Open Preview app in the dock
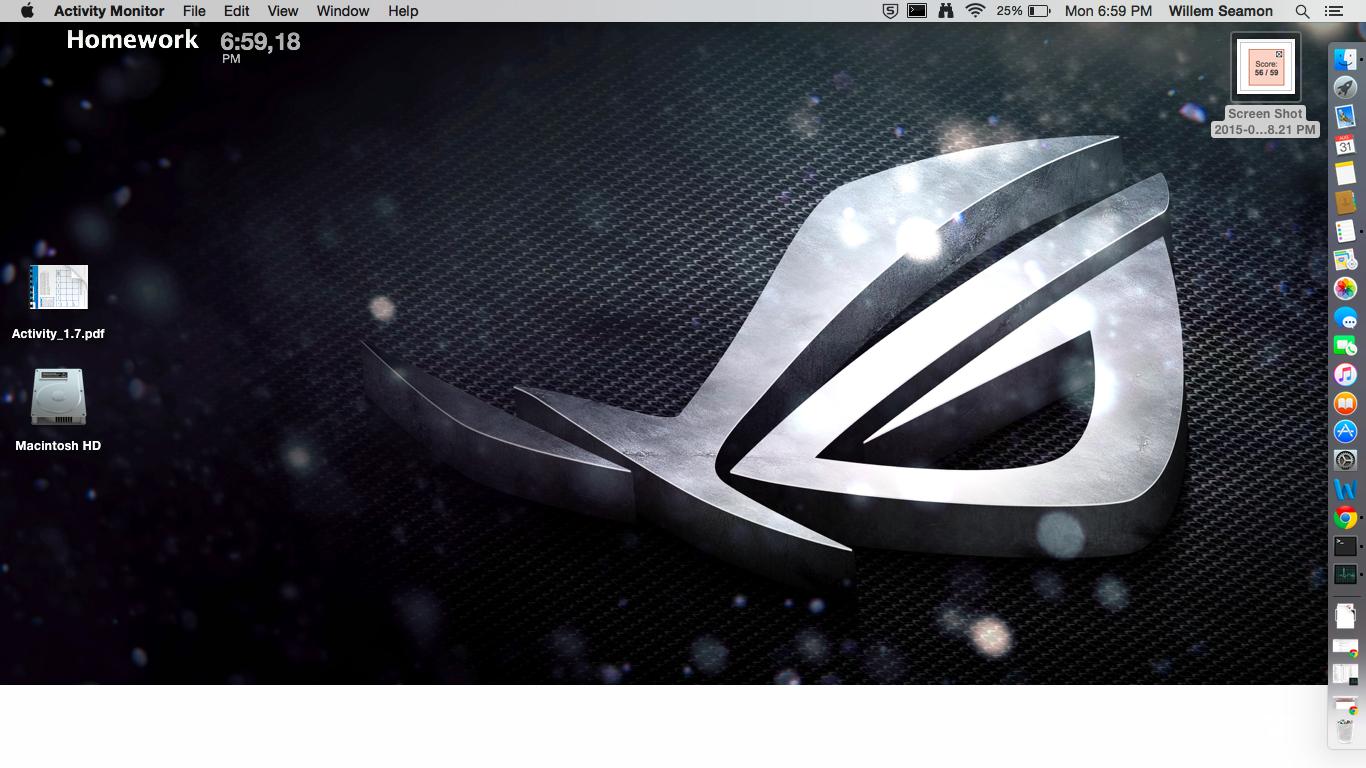Screen dimensions: 1366x768 pos(1345,117)
